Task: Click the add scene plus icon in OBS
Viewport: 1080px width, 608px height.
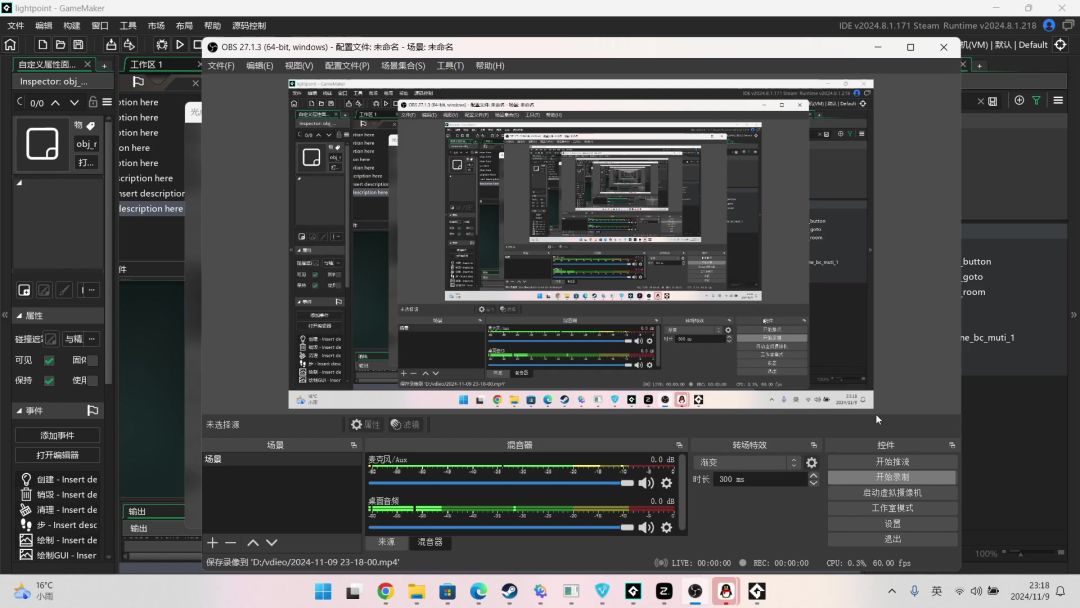Action: (x=212, y=542)
